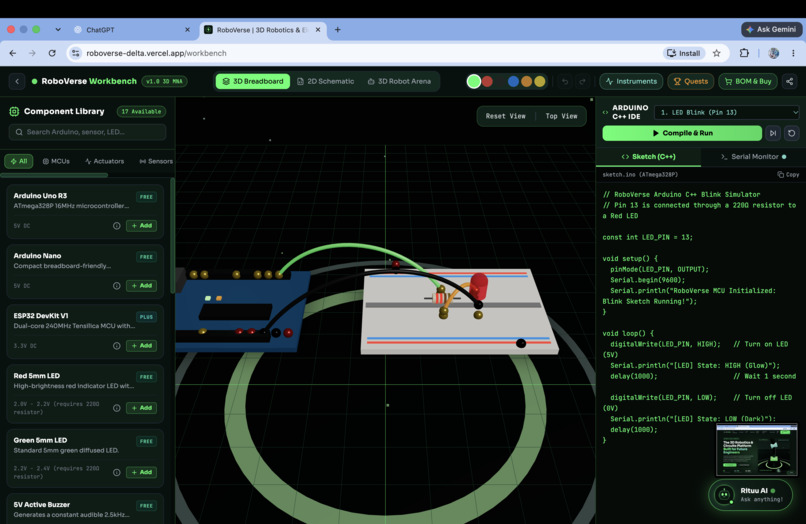Viewport: 806px width, 524px height.
Task: Open the Chrome profile avatar
Action: pos(774,53)
